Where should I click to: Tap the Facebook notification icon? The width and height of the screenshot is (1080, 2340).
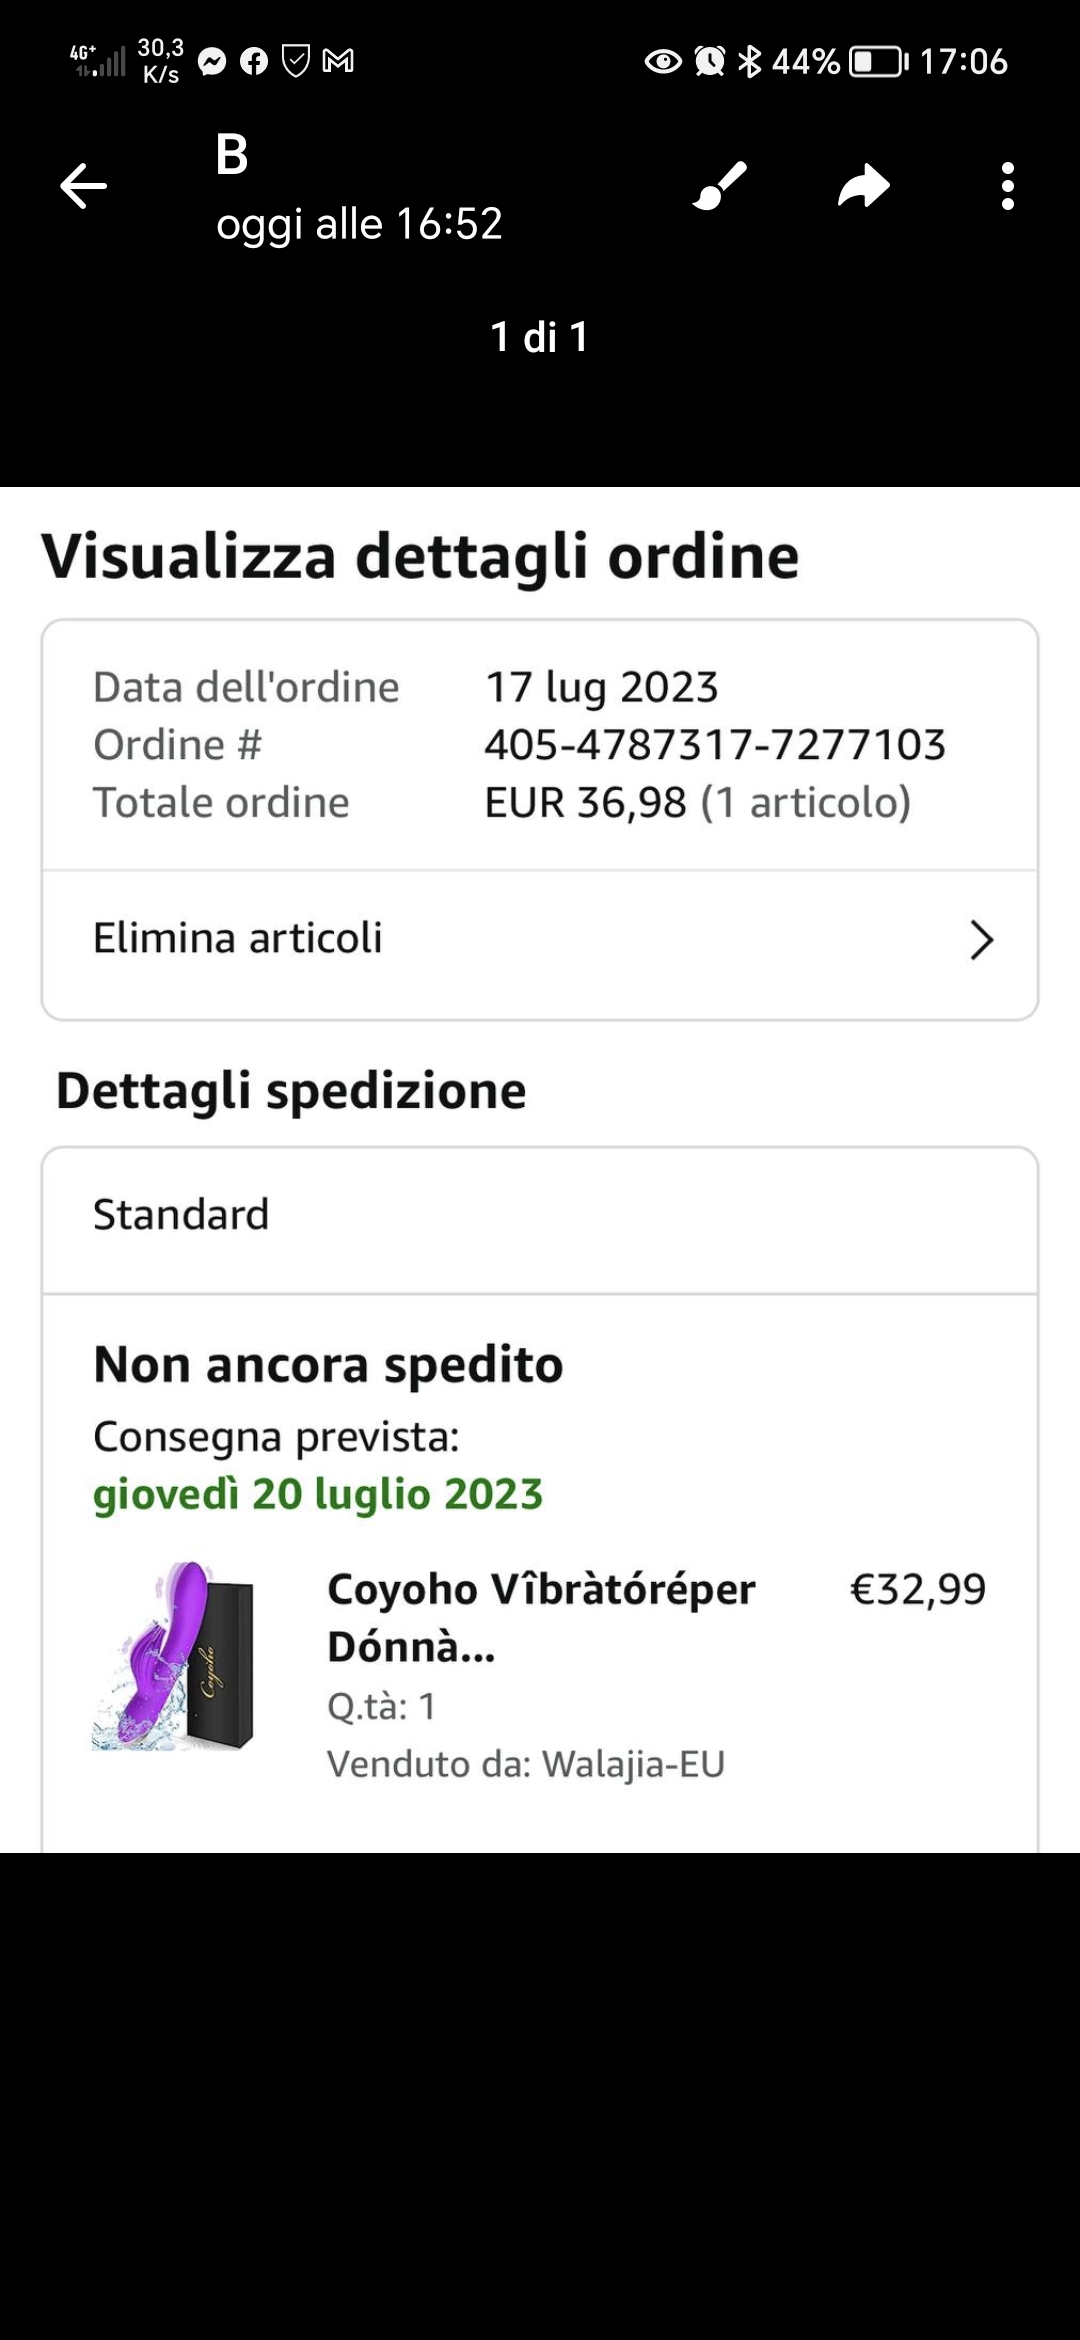pyautogui.click(x=254, y=62)
